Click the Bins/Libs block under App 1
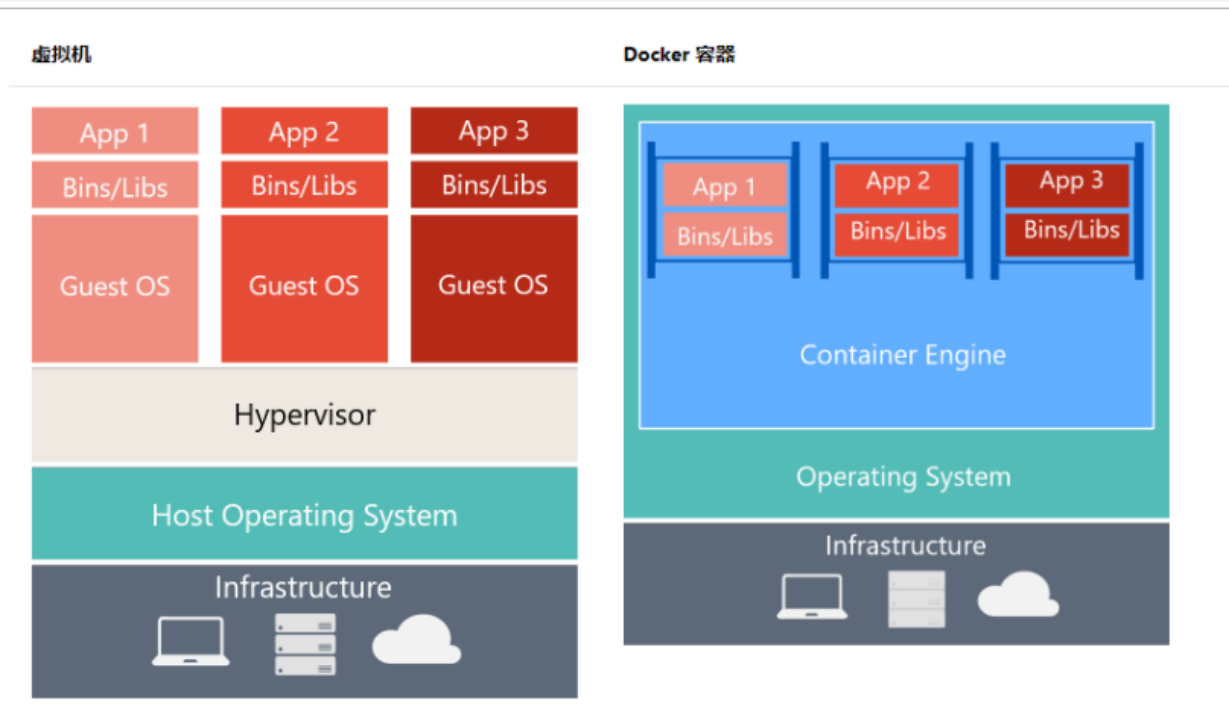The height and width of the screenshot is (720, 1229). tap(114, 185)
